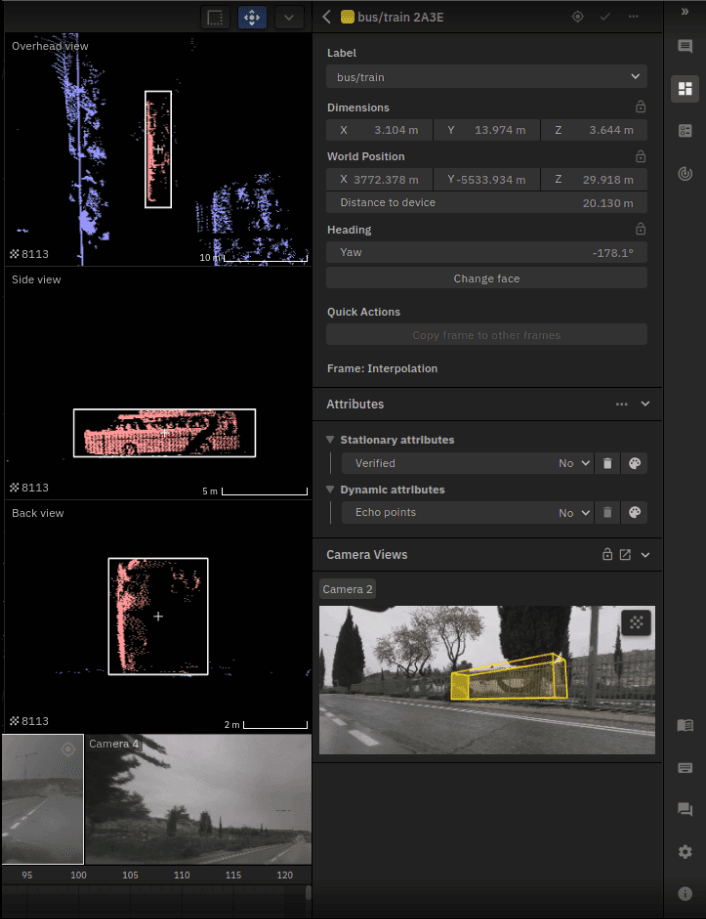
Task: Select the Camera 2 tab
Action: pyautogui.click(x=347, y=589)
